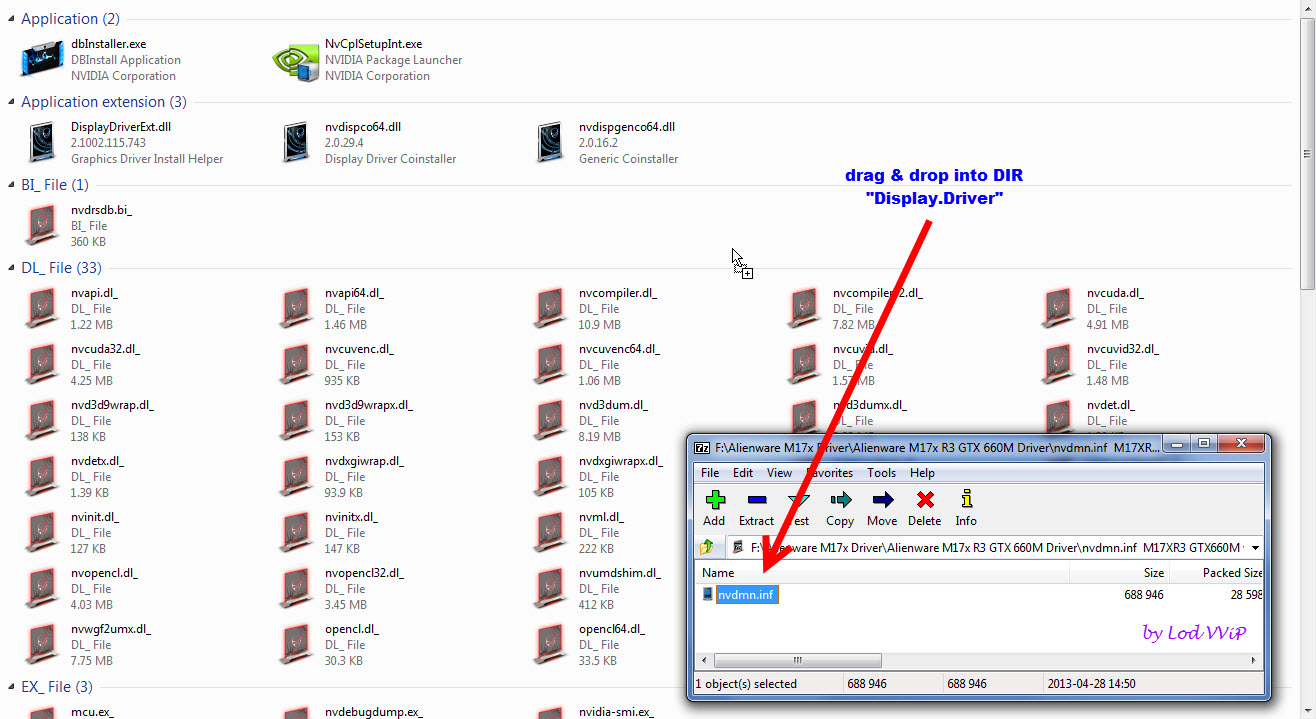The image size is (1316, 719).
Task: Collapse the EX_ File (3) group
Action: 12,687
